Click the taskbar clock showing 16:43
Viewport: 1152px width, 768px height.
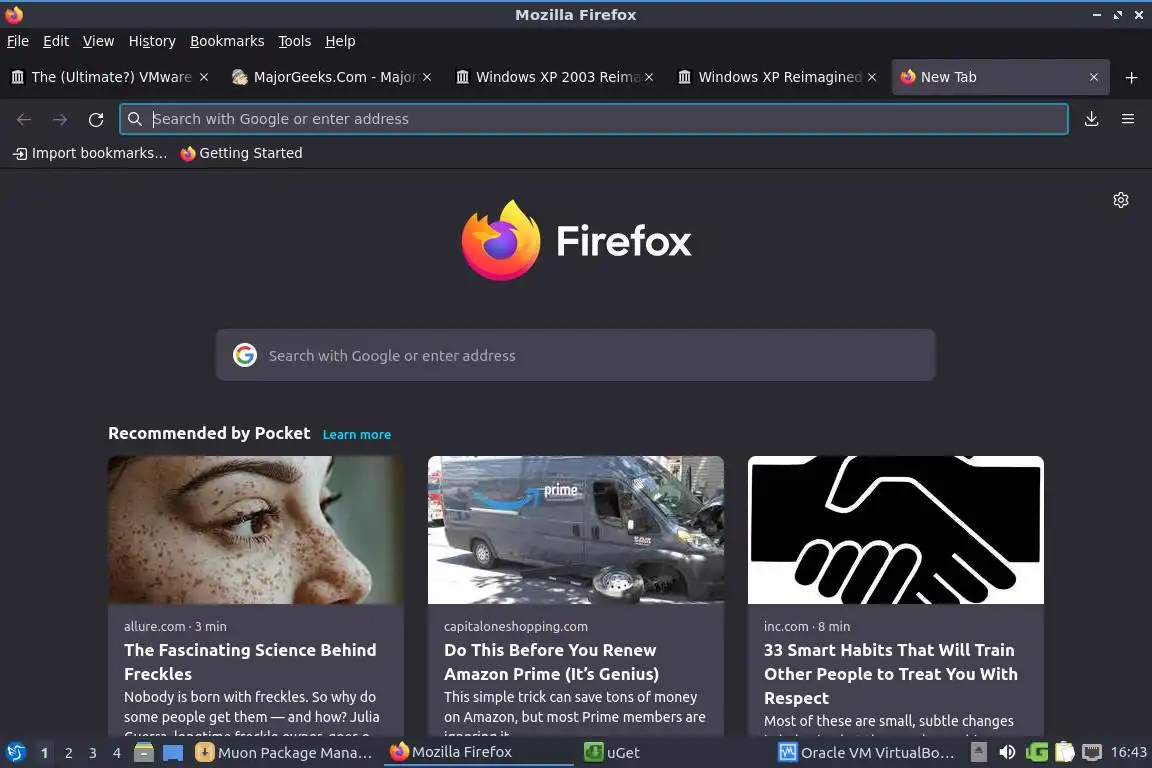coord(1128,753)
